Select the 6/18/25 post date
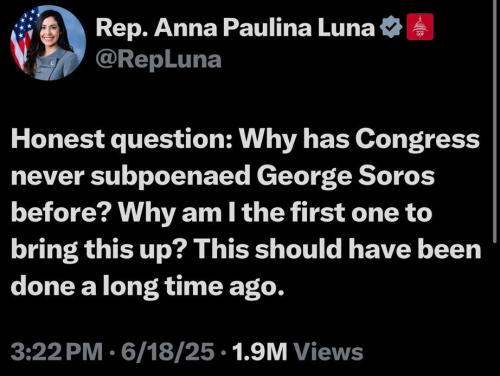Screen dimensions: 500x376 click(168, 352)
